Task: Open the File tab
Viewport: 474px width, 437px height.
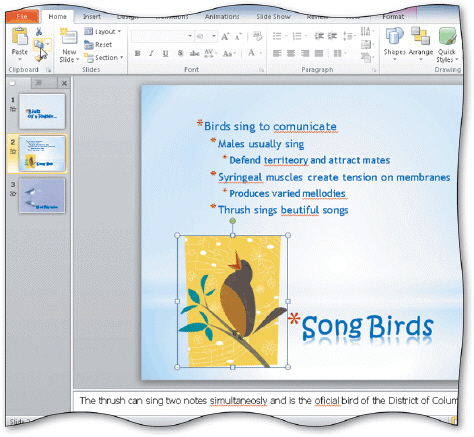Action: 22,16
